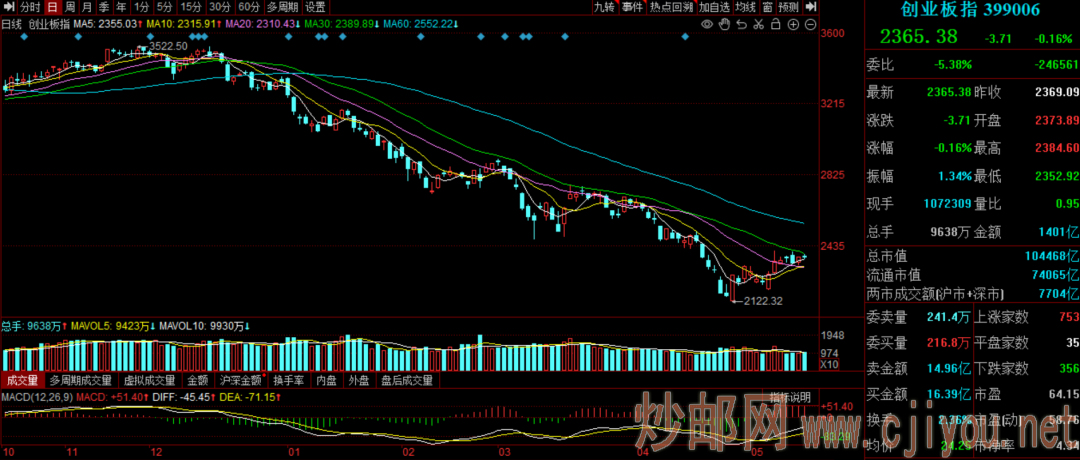
Task: Select 沪深金额 indicator tab
Action: click(x=241, y=379)
